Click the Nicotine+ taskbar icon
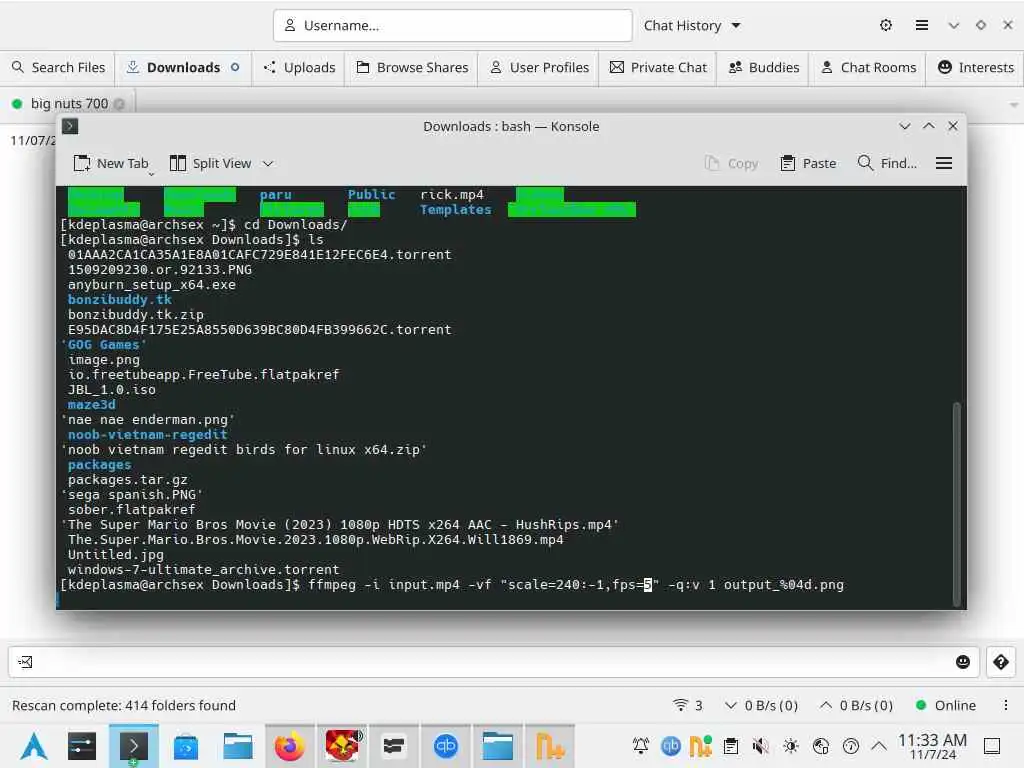This screenshot has width=1024, height=768. pos(550,746)
